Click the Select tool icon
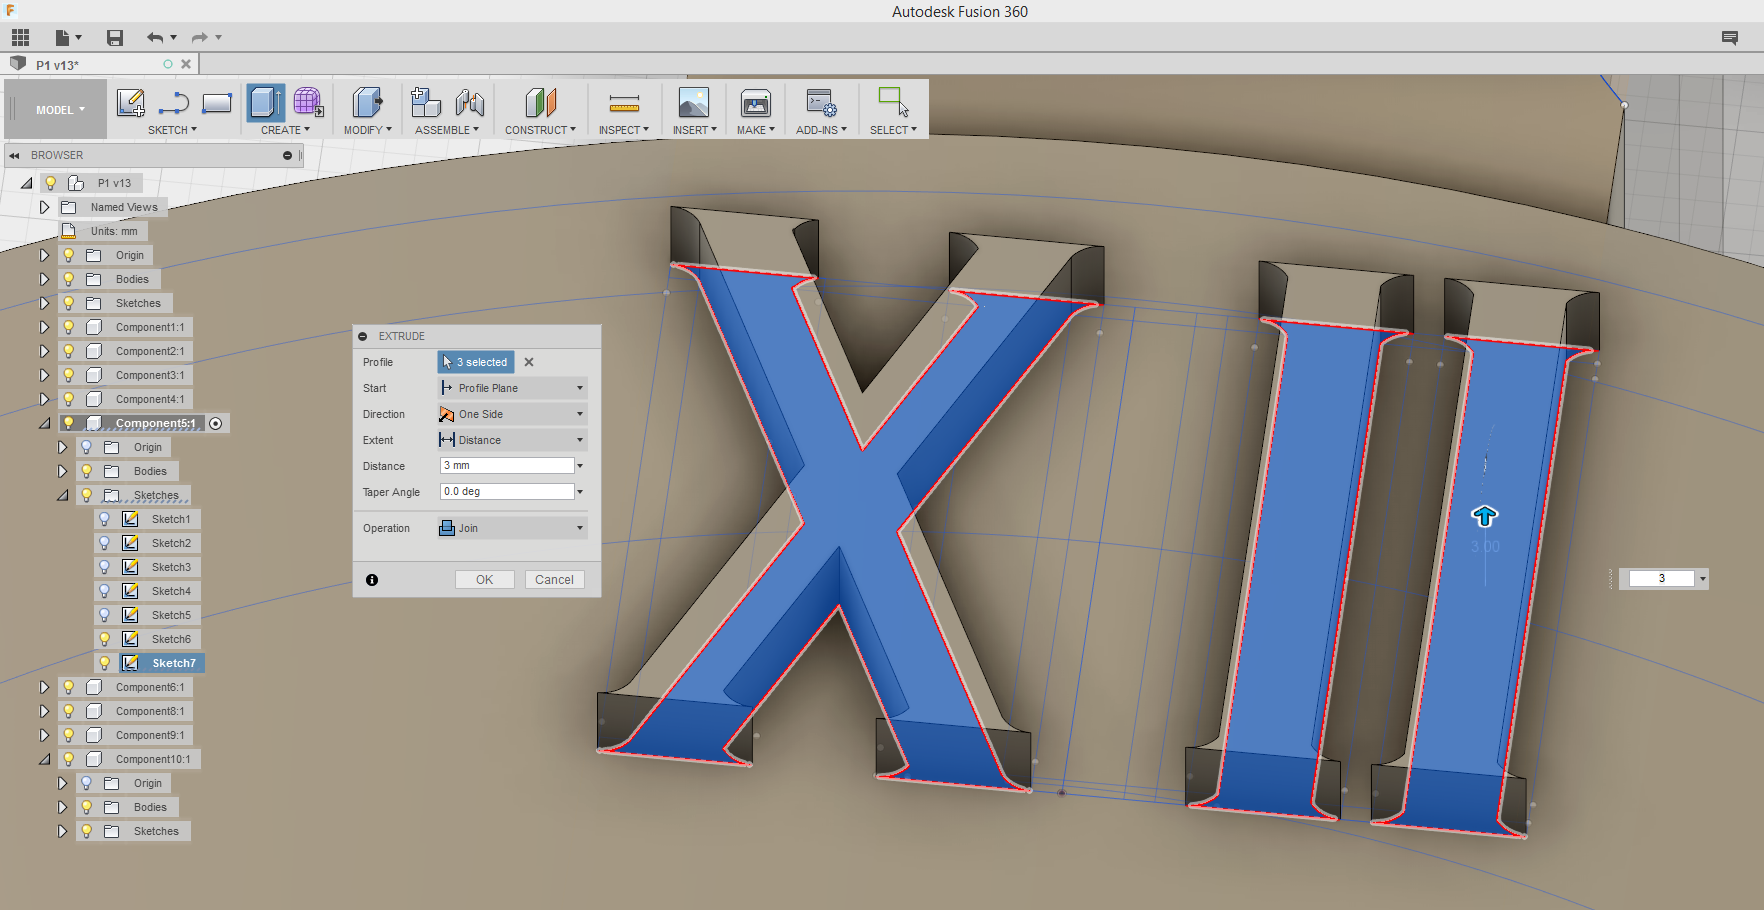 tap(893, 102)
